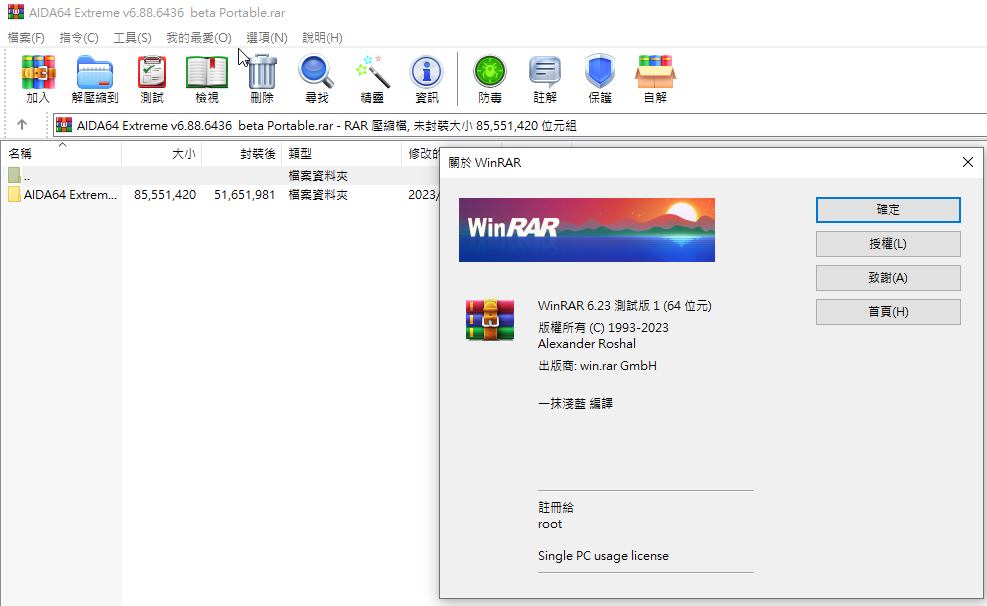Click the 首頁(H) home page button
This screenshot has height=606, width=987.
[x=888, y=311]
